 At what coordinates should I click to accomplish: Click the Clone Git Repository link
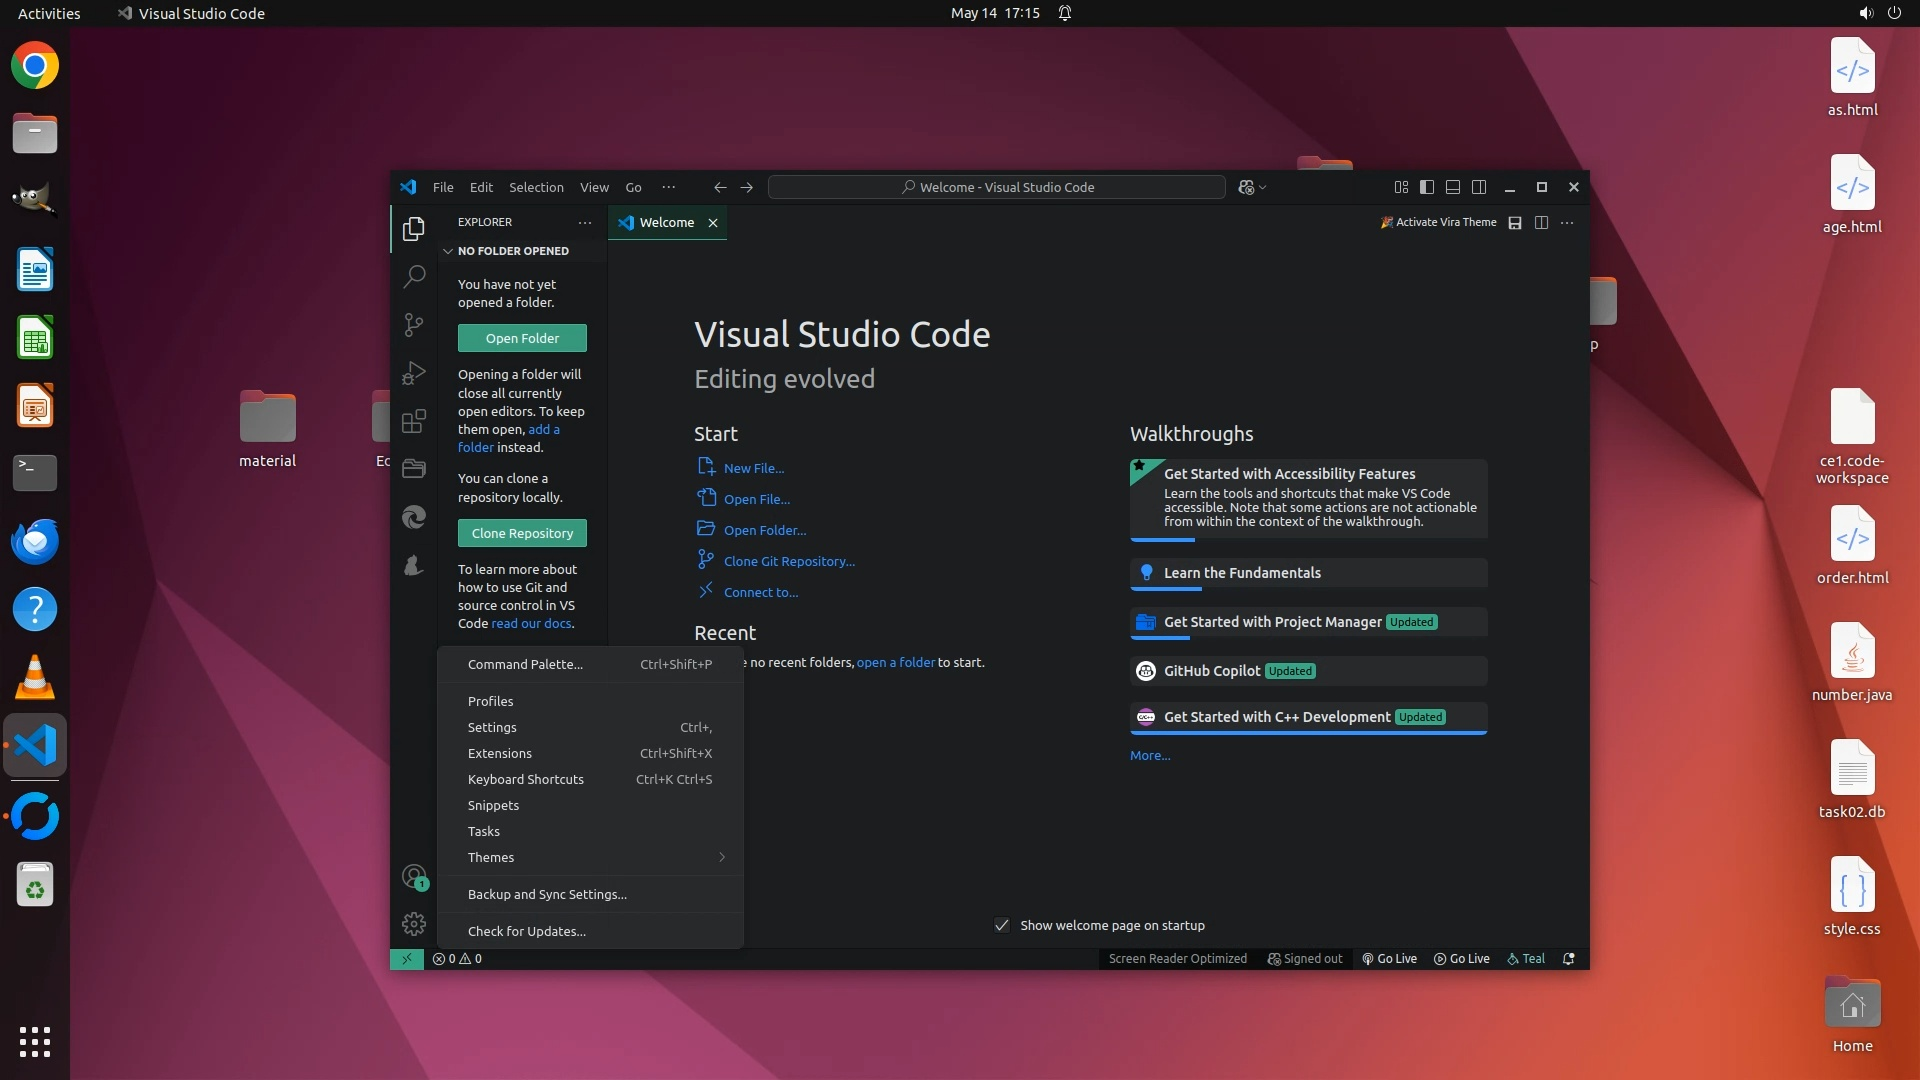pos(789,561)
